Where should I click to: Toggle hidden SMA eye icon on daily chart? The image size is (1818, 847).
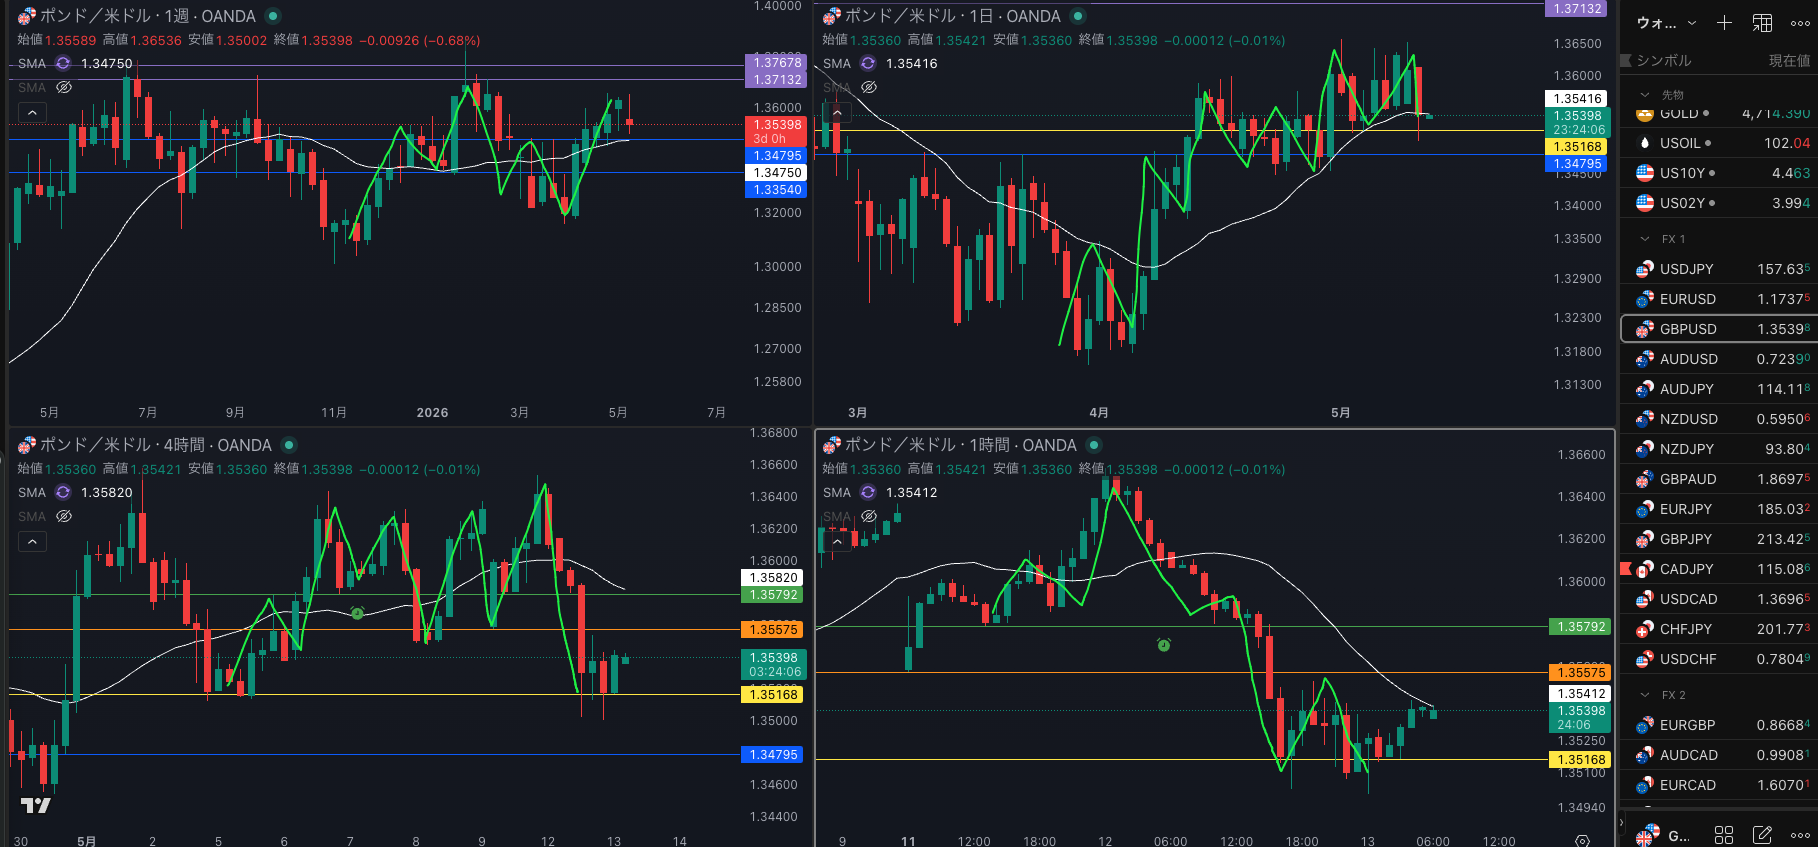(x=869, y=87)
